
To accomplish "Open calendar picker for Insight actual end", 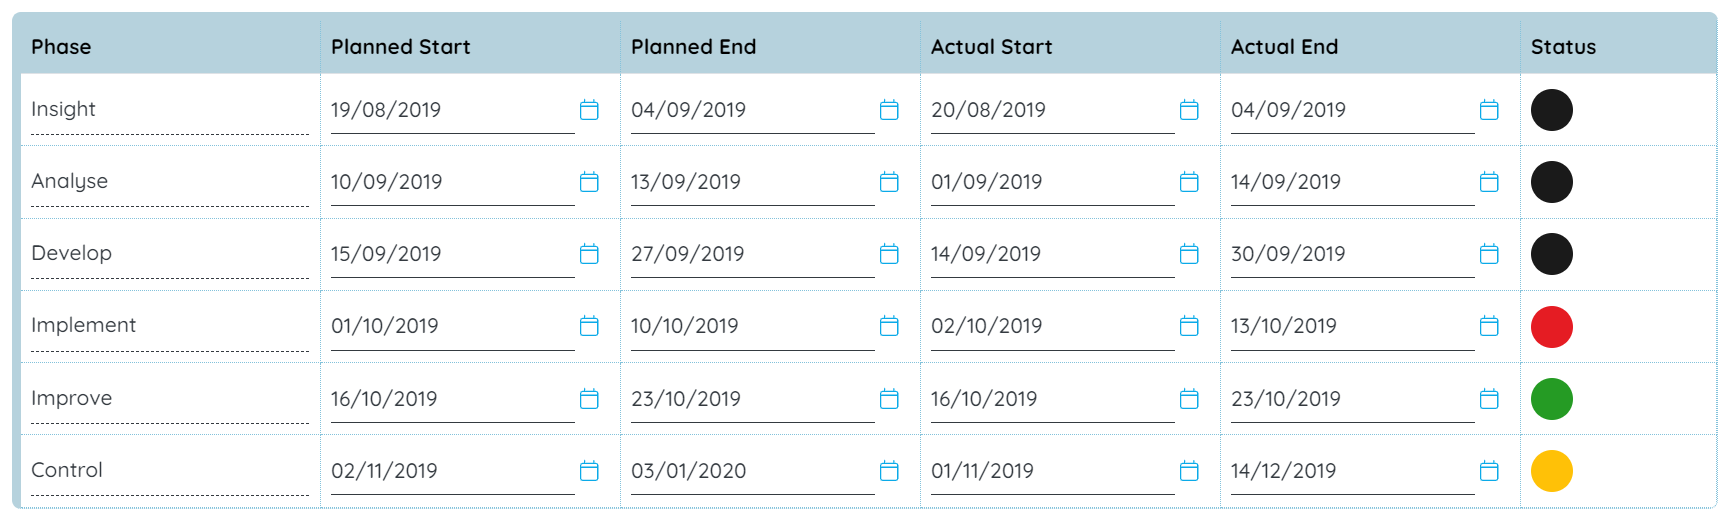I will [1489, 110].
